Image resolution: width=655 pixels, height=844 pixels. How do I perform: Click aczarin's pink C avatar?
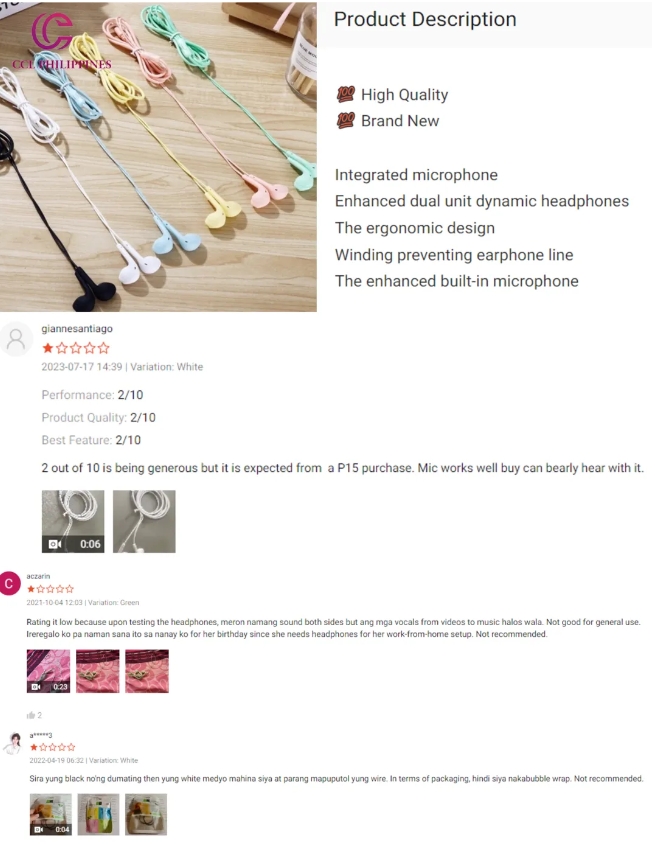coord(10,583)
